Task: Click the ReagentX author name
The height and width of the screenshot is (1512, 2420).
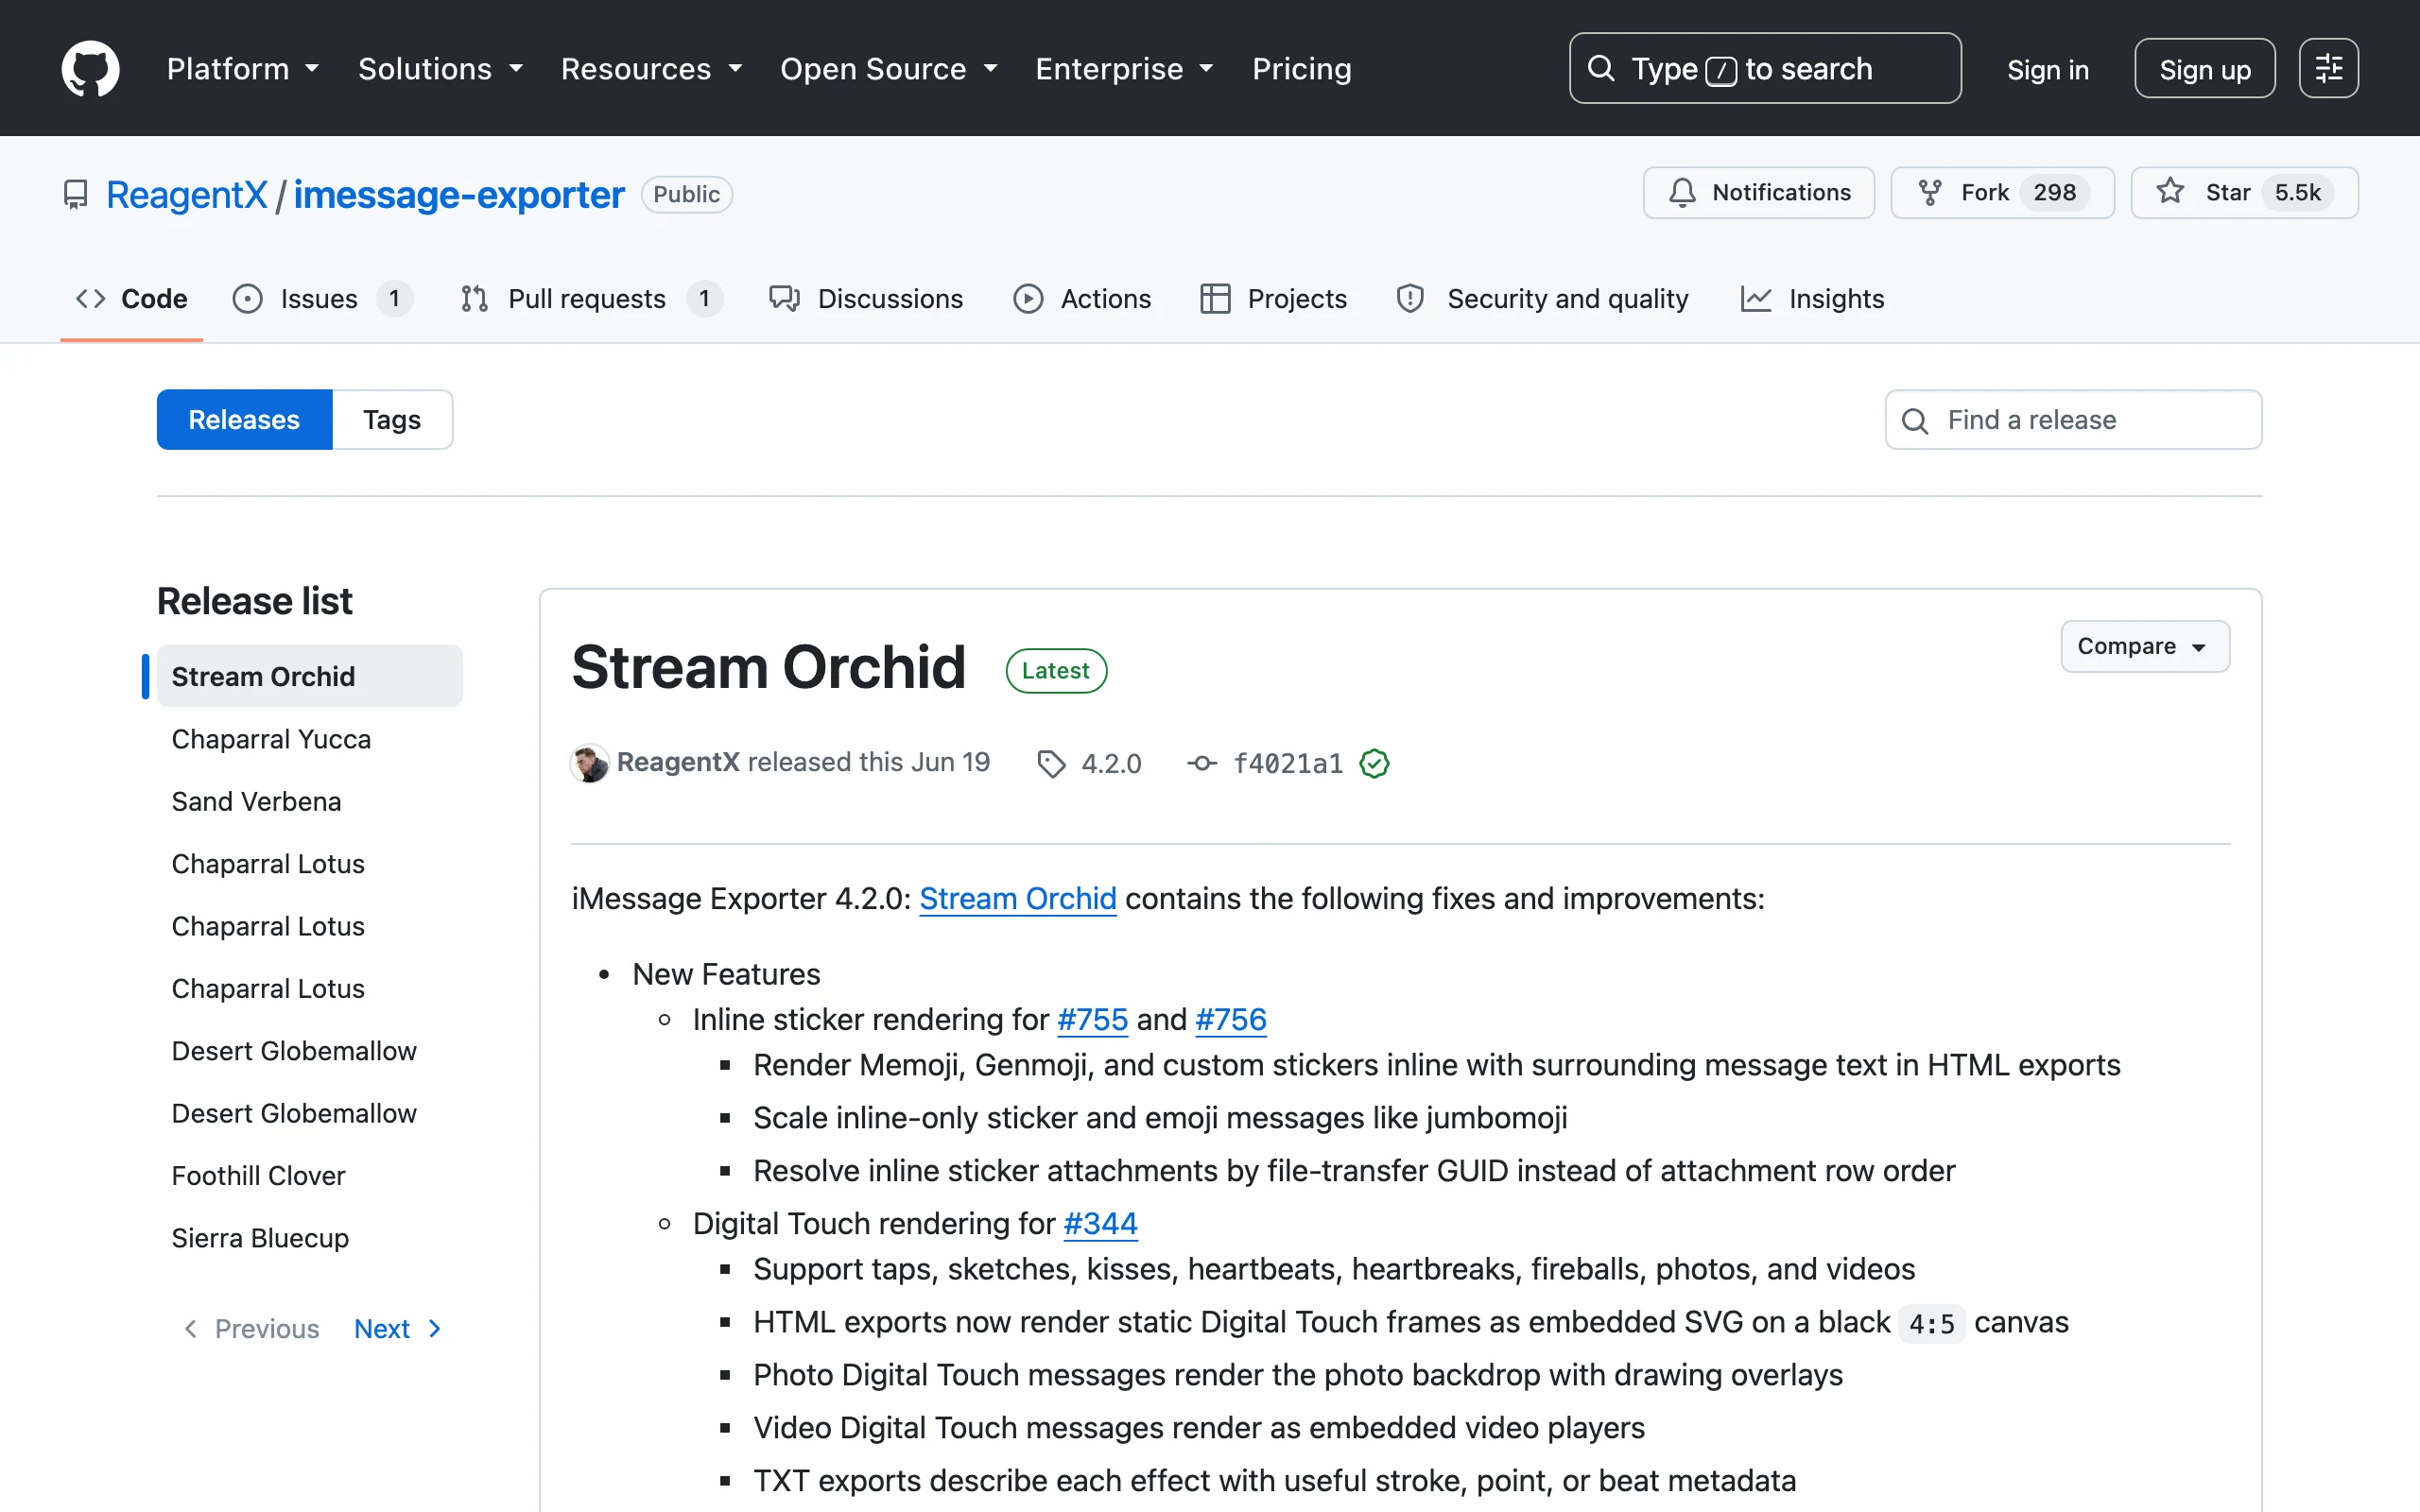Action: (678, 762)
